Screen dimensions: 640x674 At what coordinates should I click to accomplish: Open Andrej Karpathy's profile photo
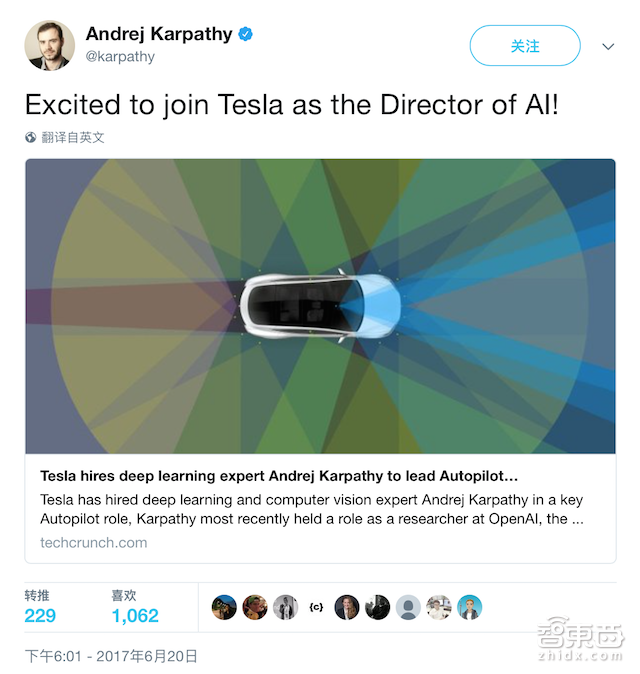pos(50,45)
